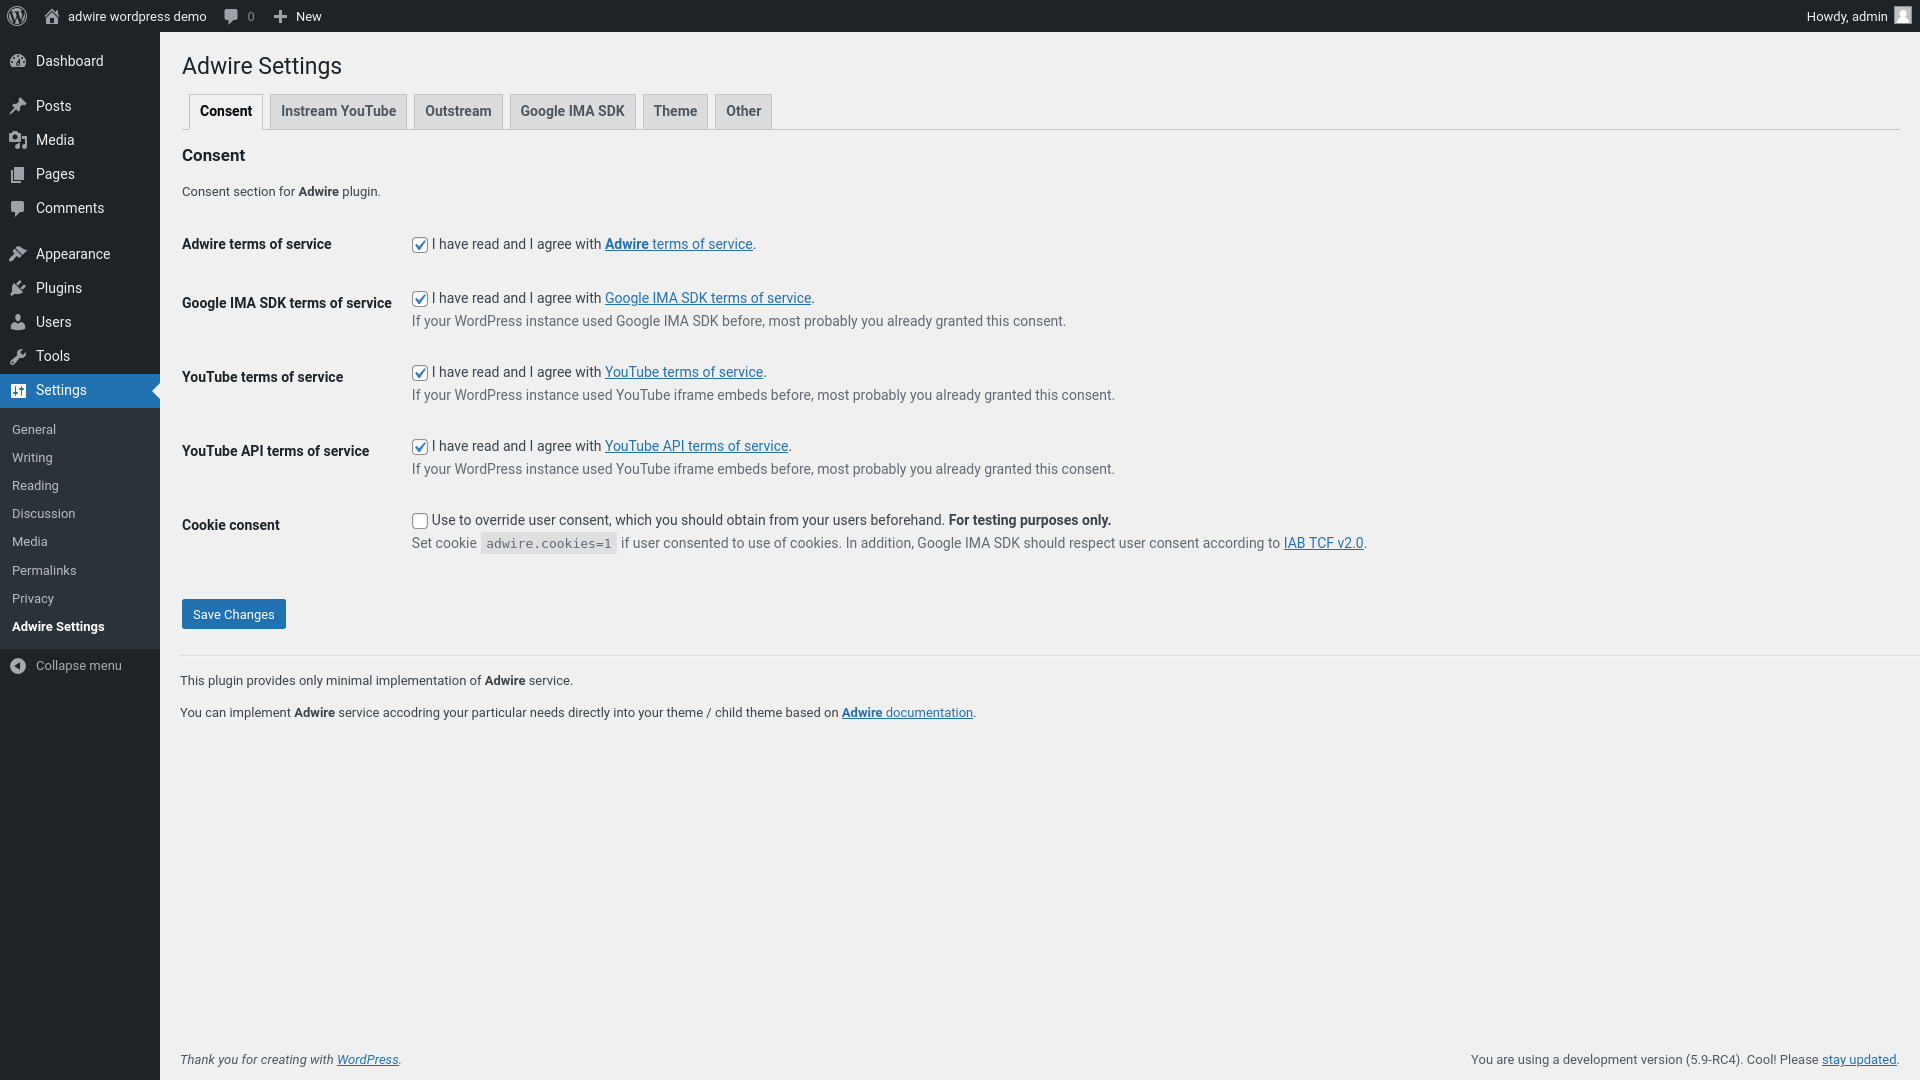Image resolution: width=1920 pixels, height=1080 pixels.
Task: Click the Dashboard icon in sidebar
Action: [x=18, y=61]
